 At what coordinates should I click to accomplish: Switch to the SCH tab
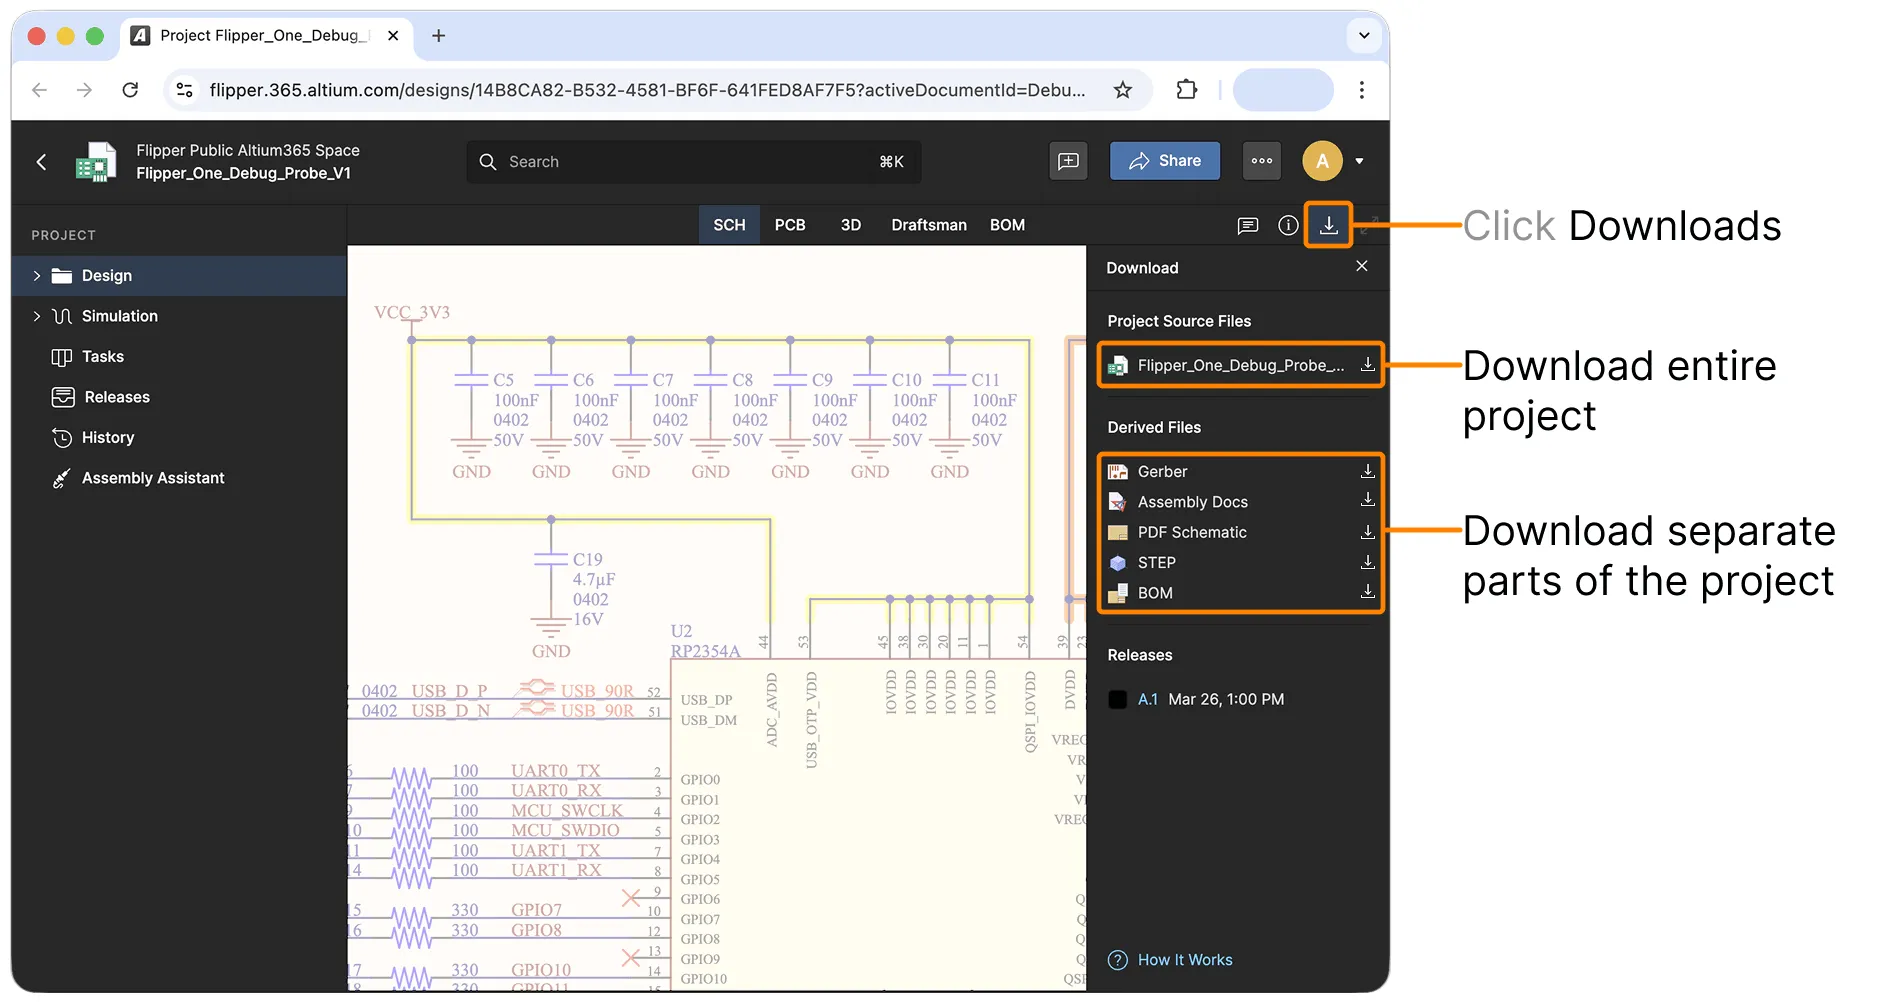(729, 225)
